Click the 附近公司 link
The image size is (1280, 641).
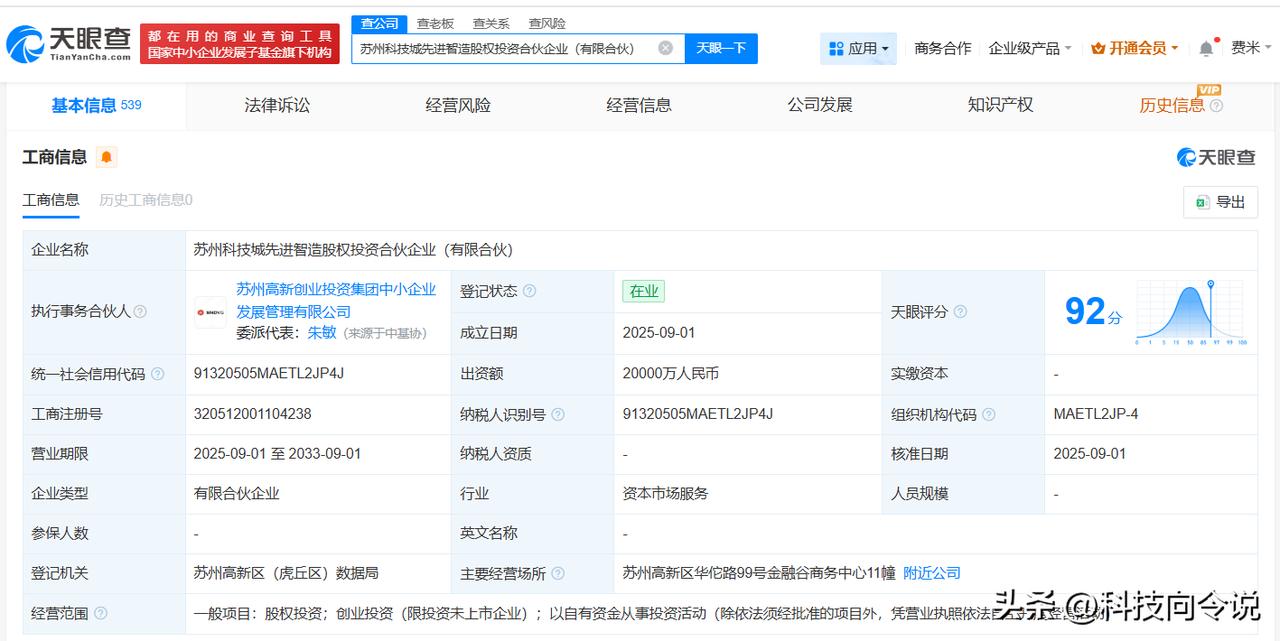pyautogui.click(x=932, y=573)
